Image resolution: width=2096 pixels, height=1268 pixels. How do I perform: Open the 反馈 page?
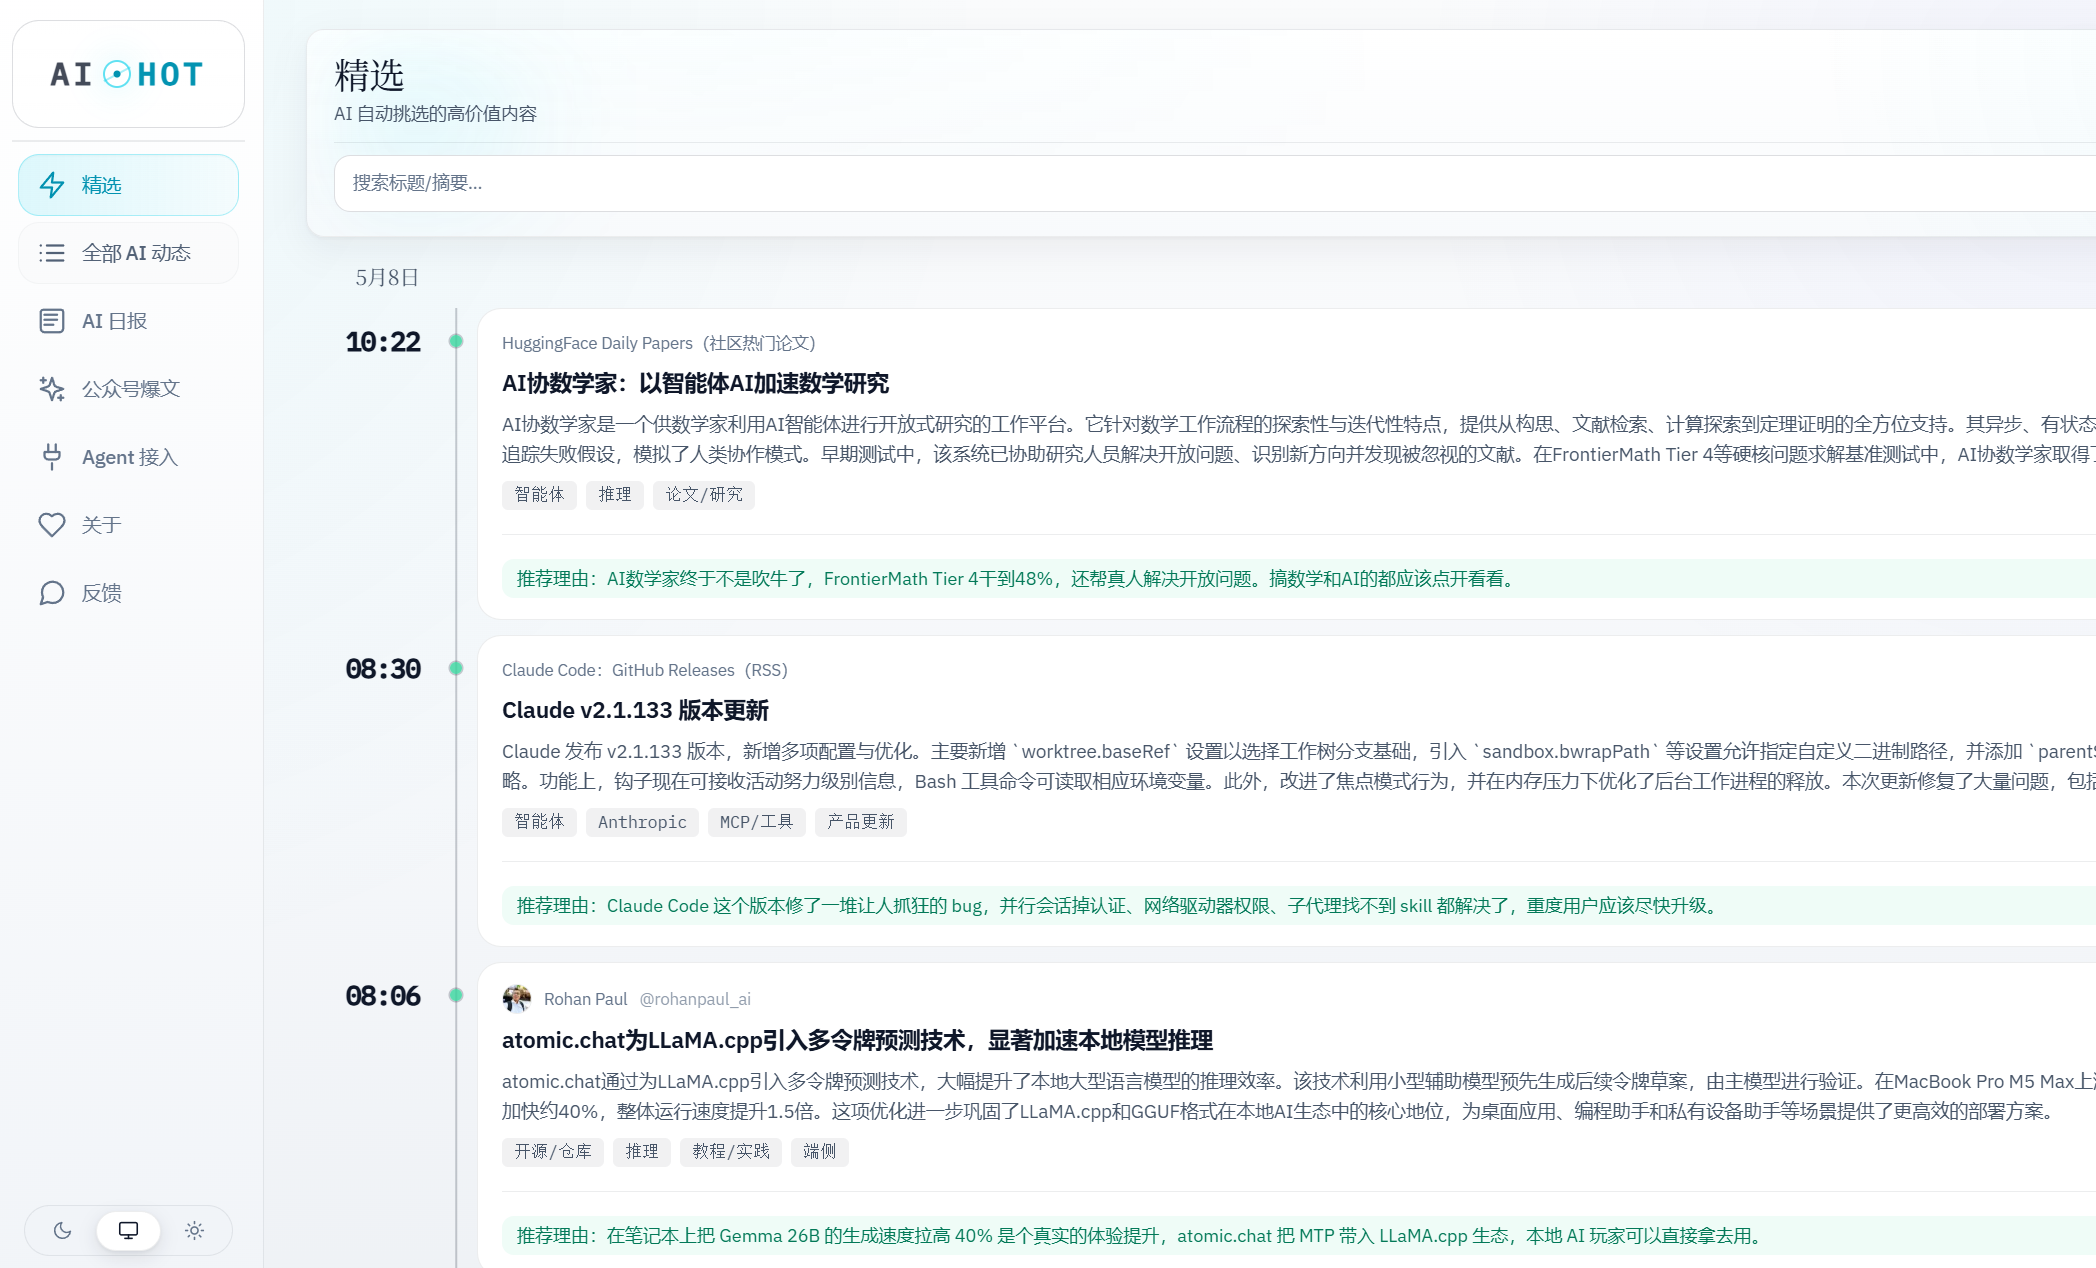pos(128,593)
